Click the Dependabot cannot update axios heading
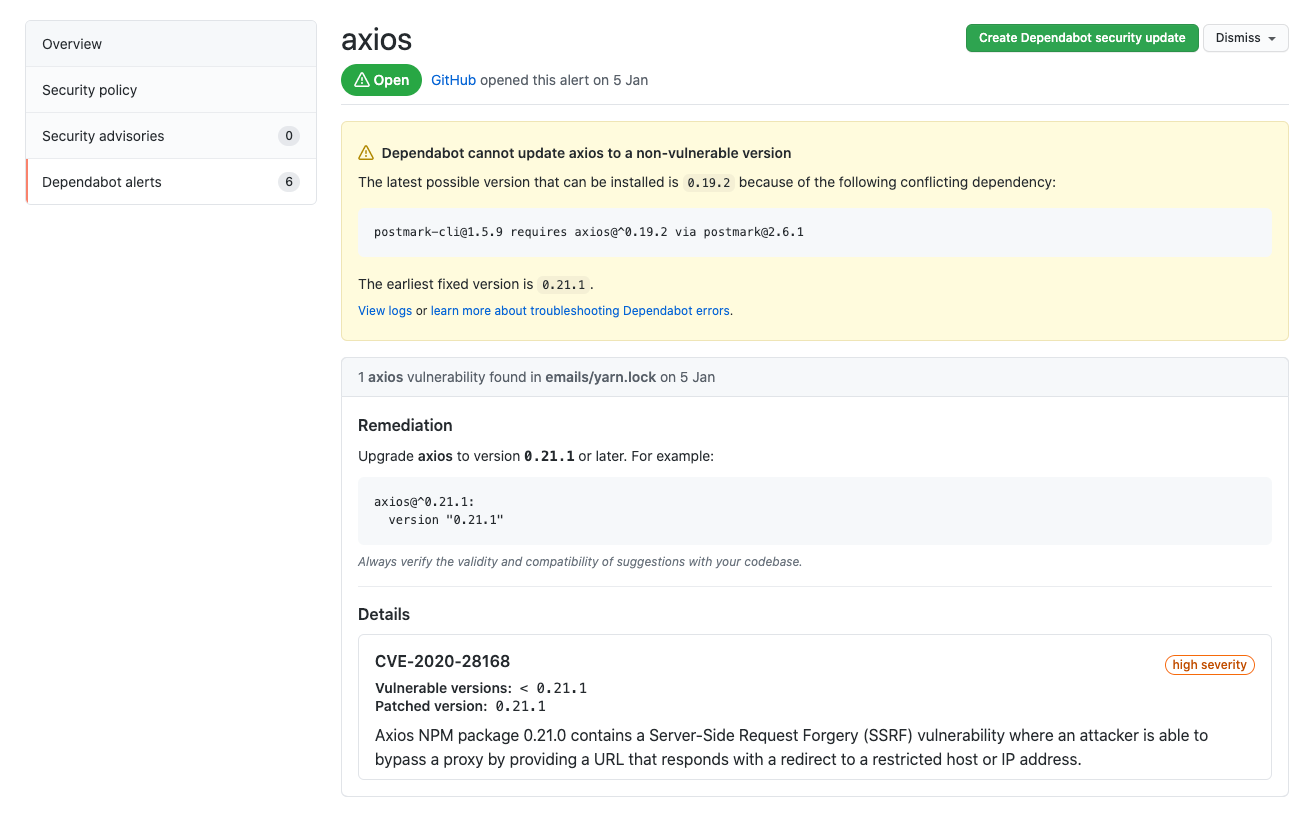1309x818 pixels. [x=587, y=153]
